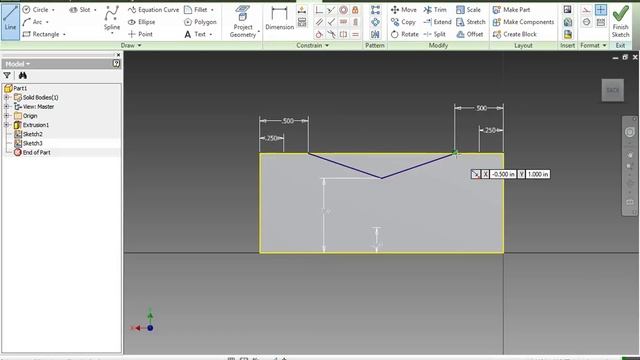Select the Fillet tool
Image resolution: width=640 pixels, height=360 pixels.
196,9
